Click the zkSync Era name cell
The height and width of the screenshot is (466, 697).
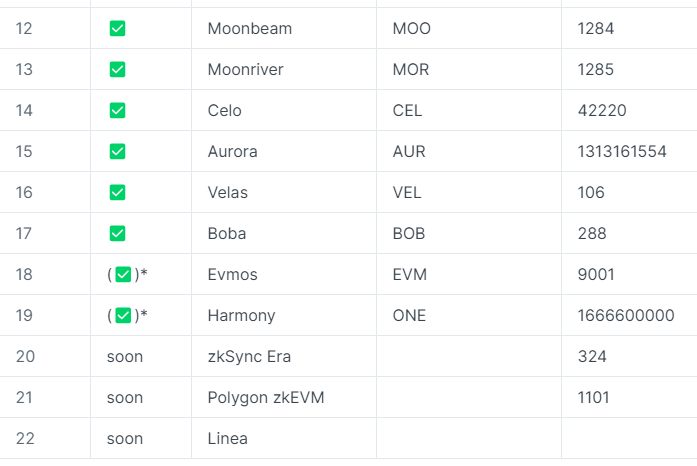pyautogui.click(x=249, y=356)
